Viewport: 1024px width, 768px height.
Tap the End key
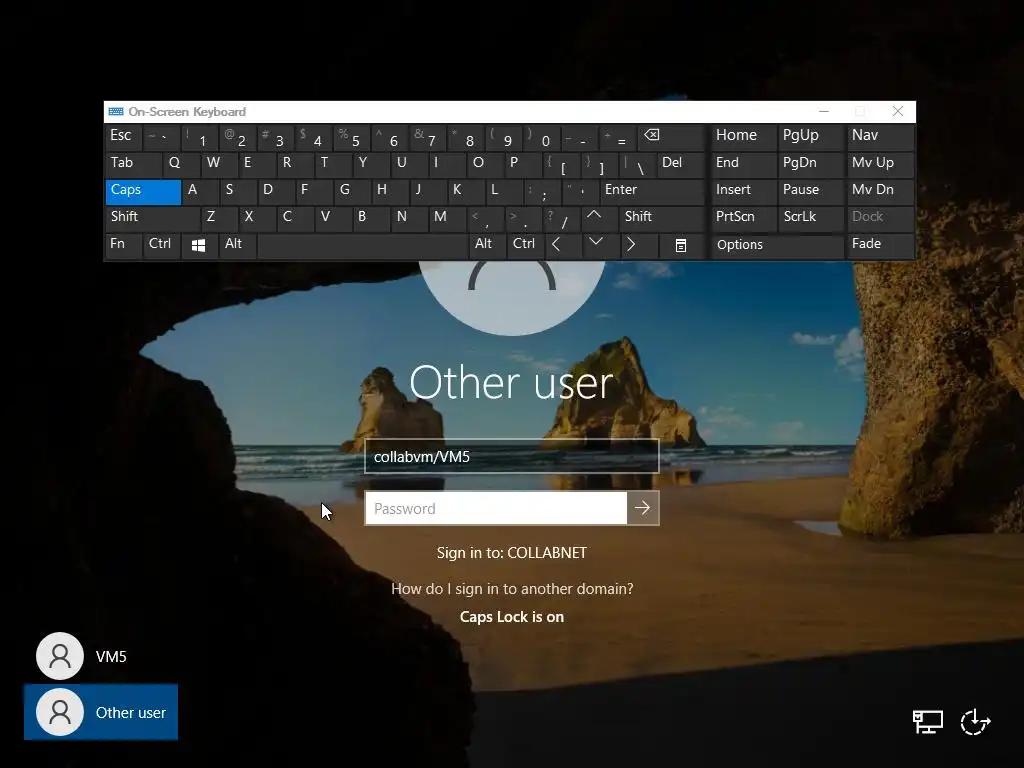pos(743,164)
